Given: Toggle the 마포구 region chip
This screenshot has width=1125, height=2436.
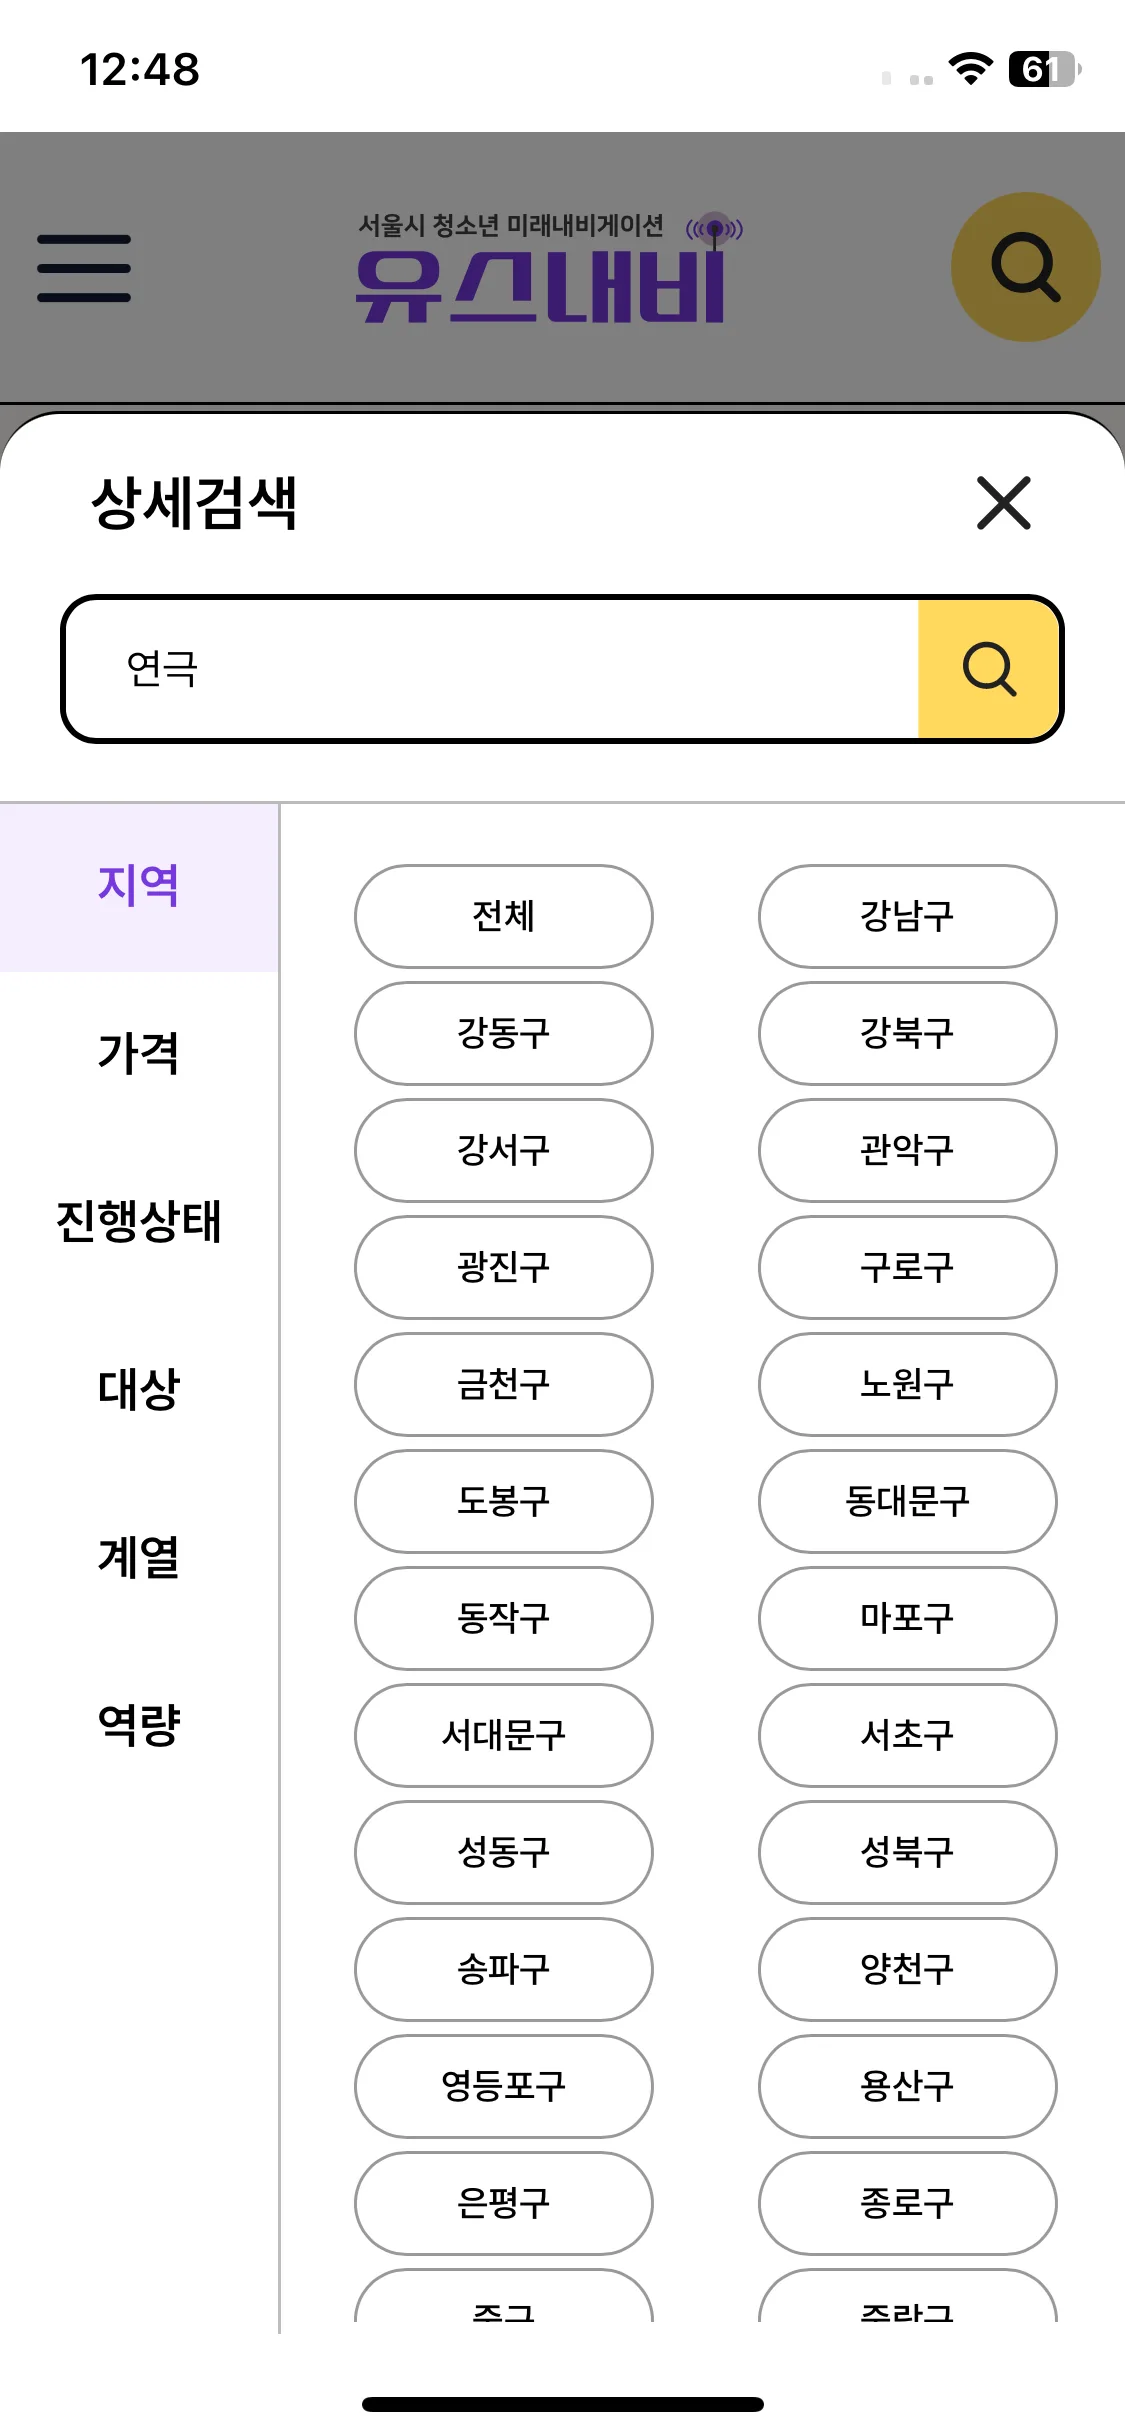Looking at the screenshot, I should tap(908, 1618).
